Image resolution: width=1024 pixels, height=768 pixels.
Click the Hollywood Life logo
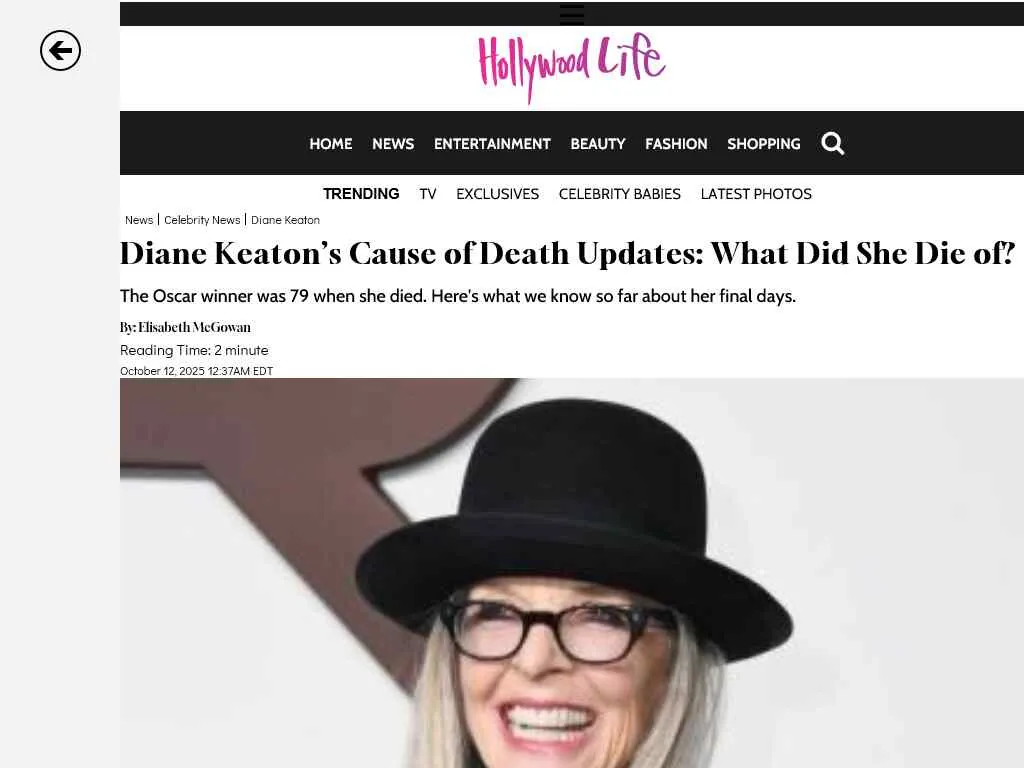pos(571,67)
